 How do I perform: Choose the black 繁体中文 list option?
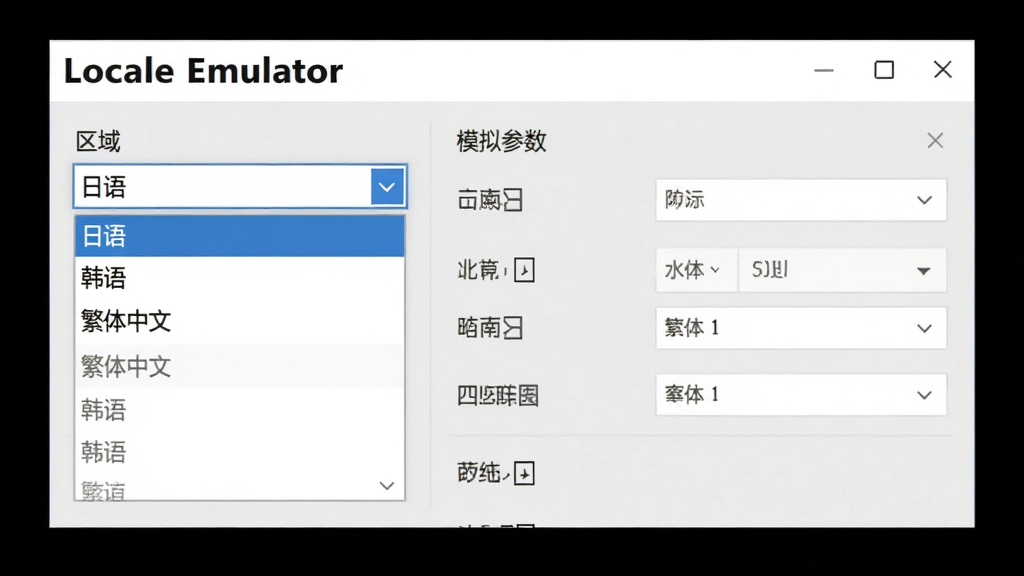point(240,321)
